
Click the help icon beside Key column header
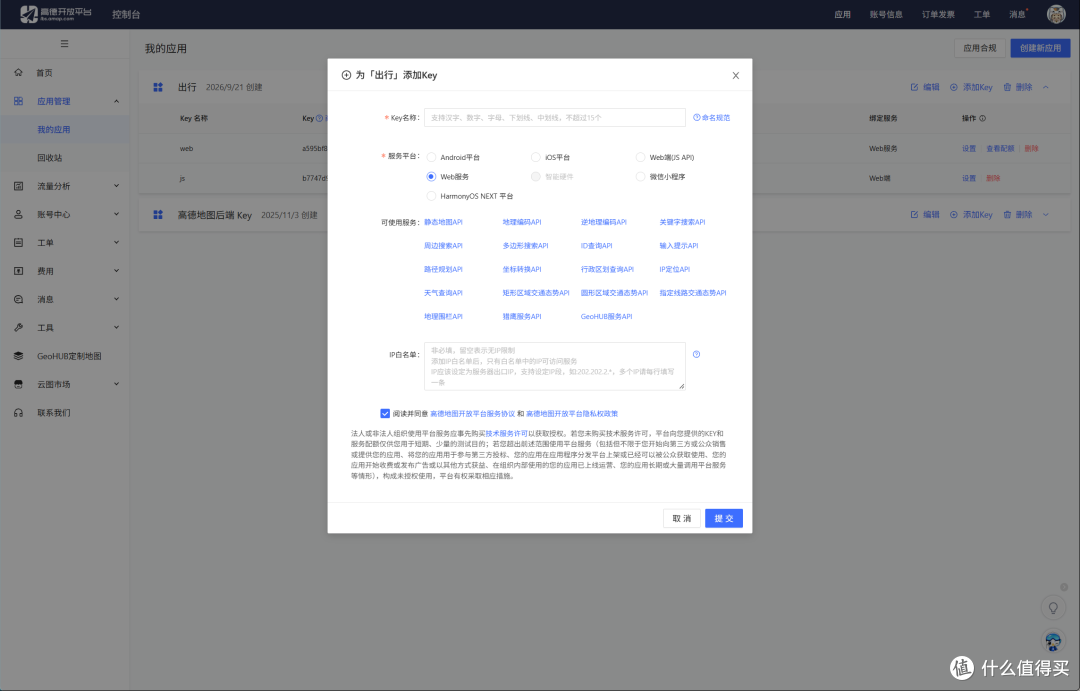pyautogui.click(x=319, y=118)
